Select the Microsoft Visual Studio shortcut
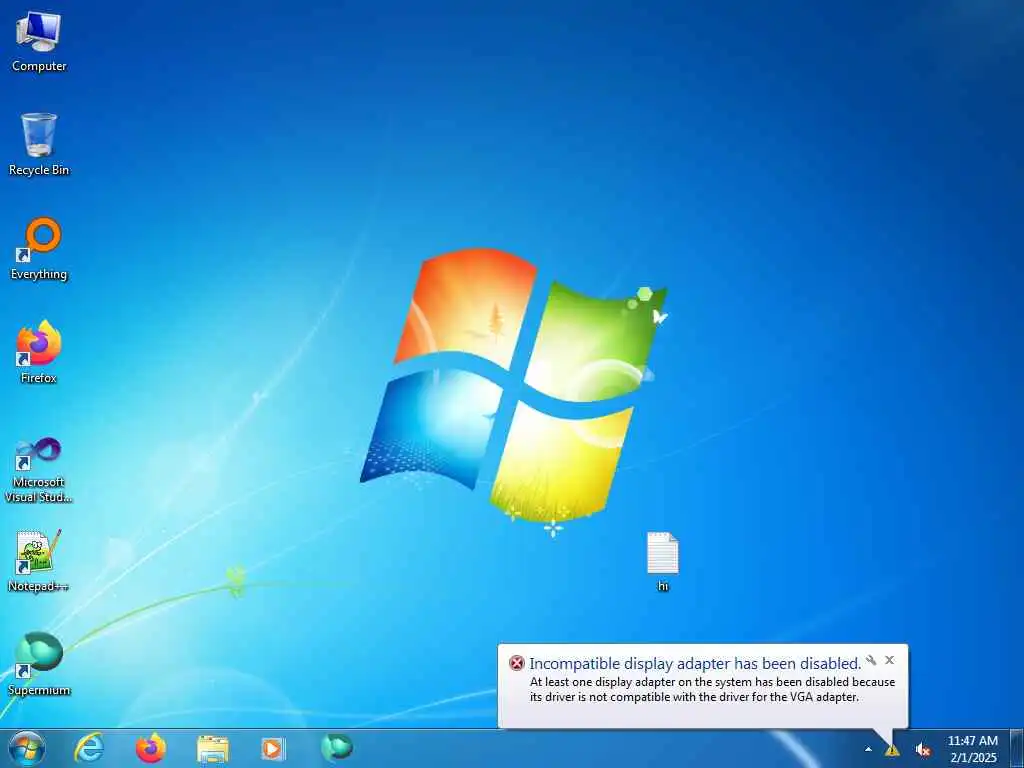 (39, 470)
